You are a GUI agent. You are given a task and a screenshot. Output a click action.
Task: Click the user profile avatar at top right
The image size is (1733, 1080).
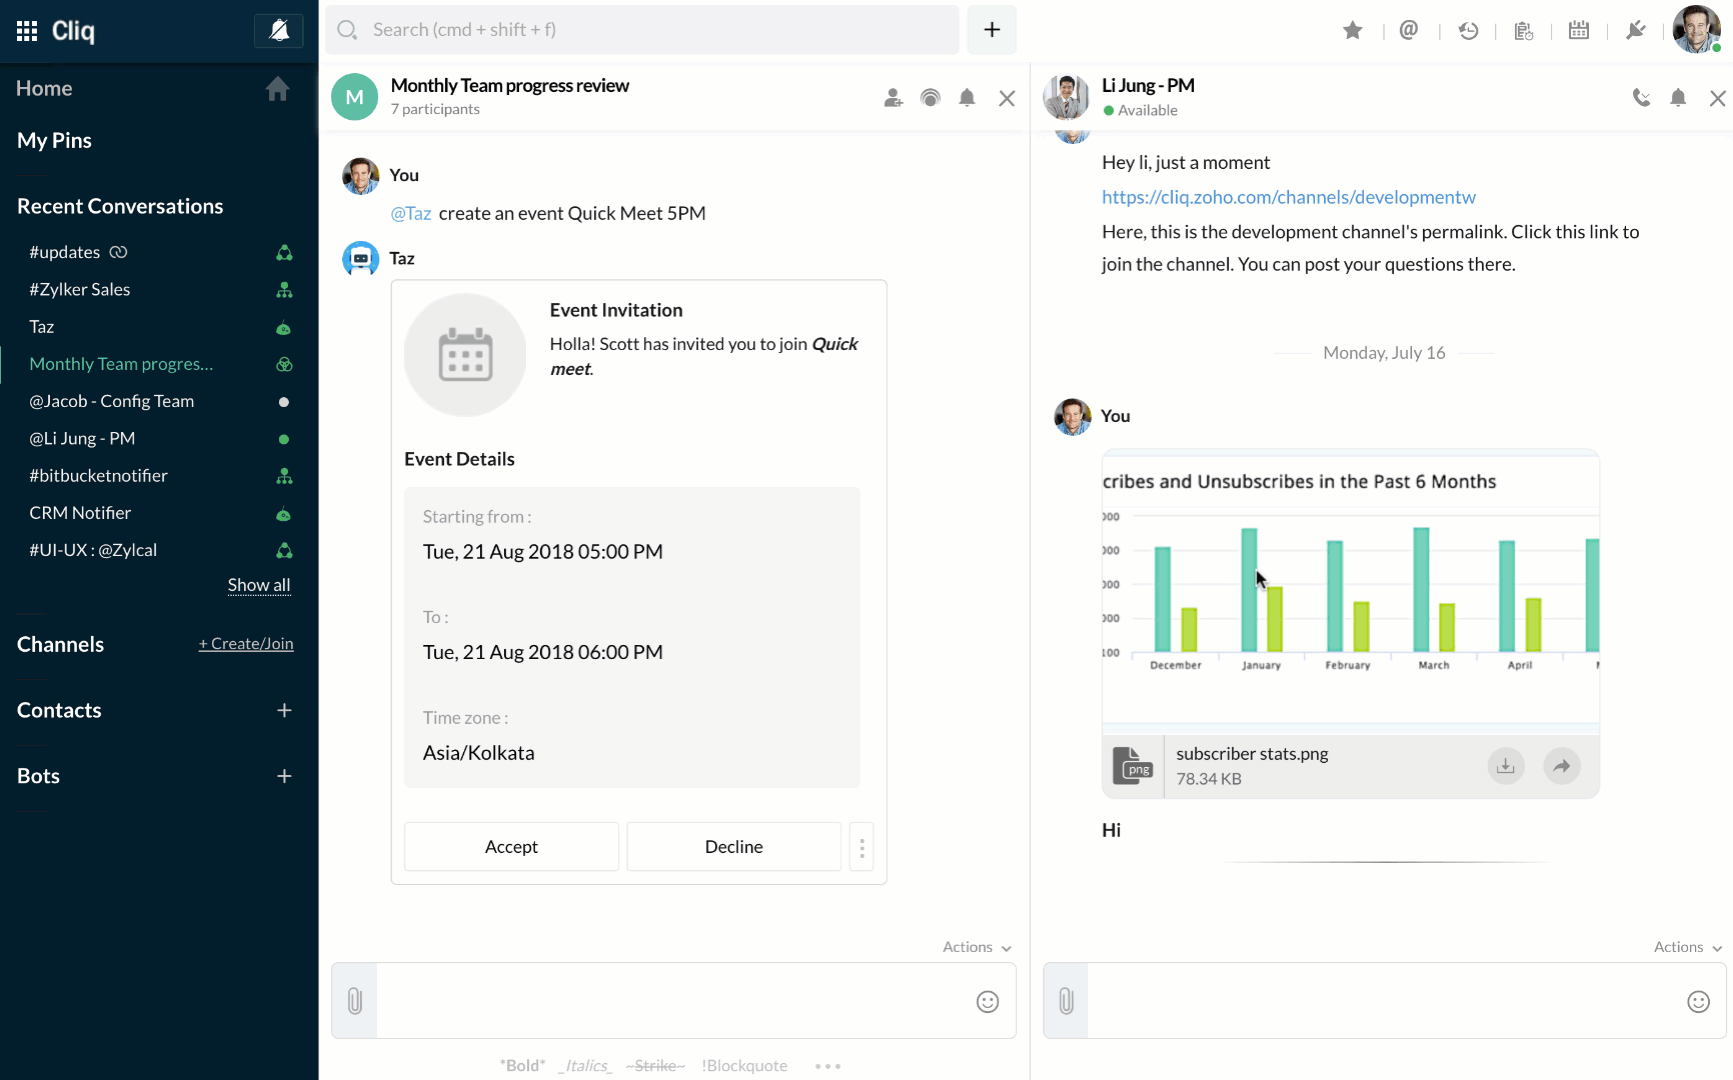point(1696,29)
